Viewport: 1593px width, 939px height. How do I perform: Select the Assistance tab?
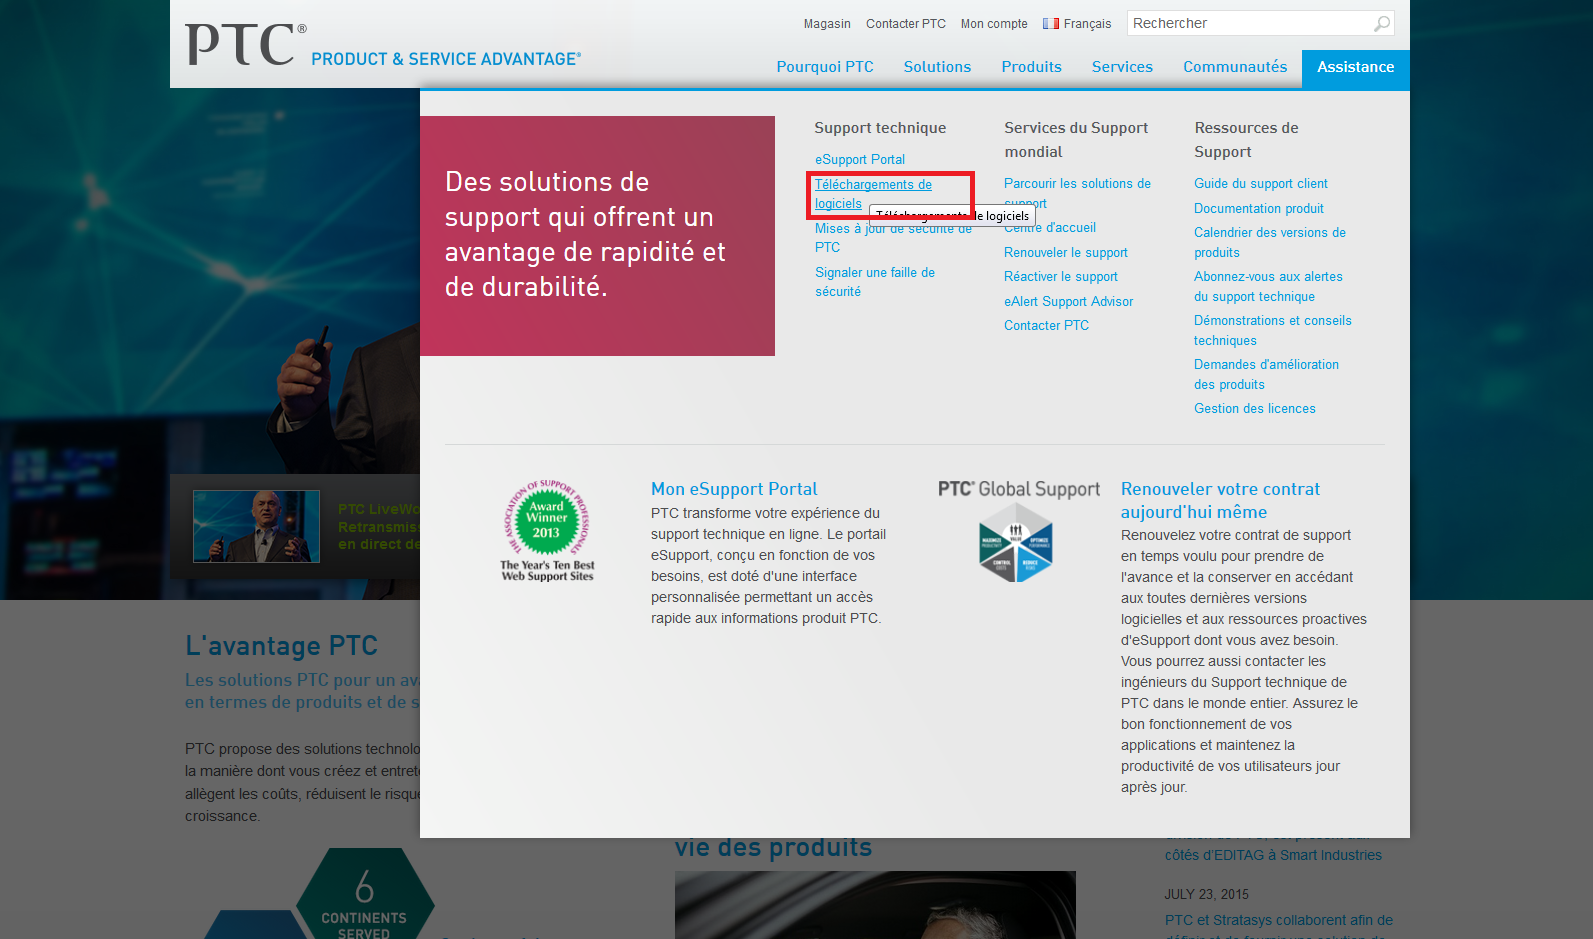coord(1355,68)
